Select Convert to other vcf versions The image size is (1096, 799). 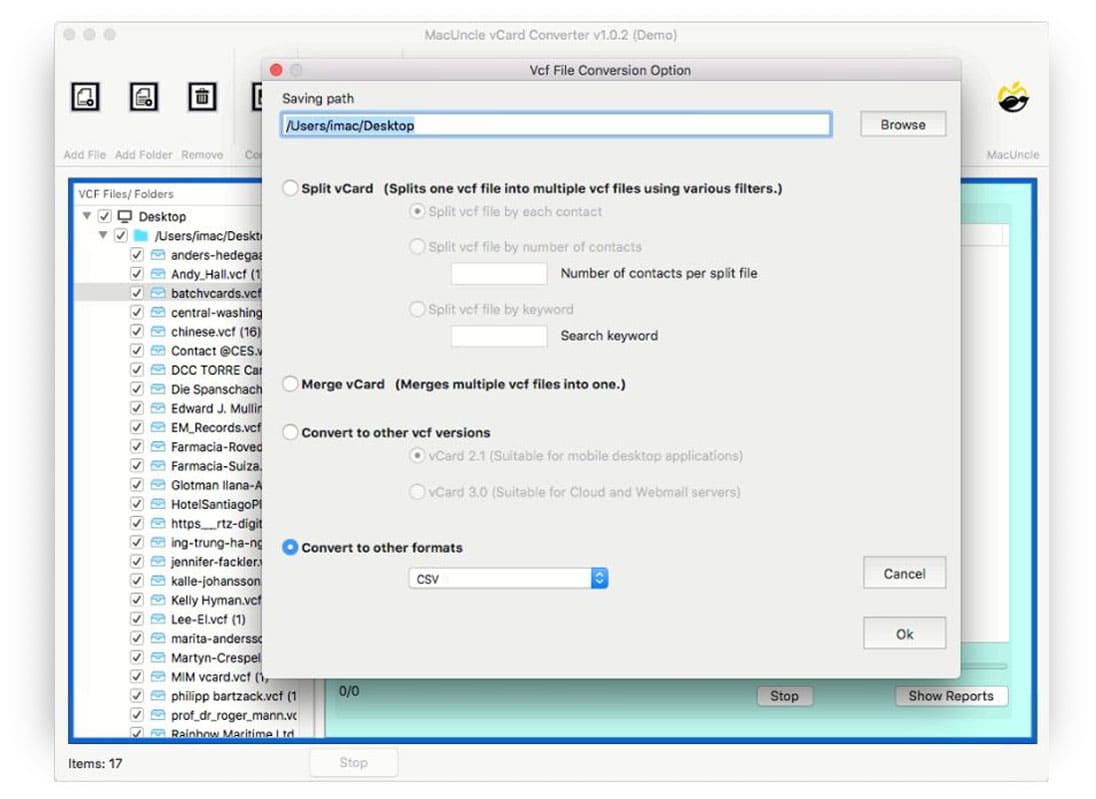click(x=290, y=432)
